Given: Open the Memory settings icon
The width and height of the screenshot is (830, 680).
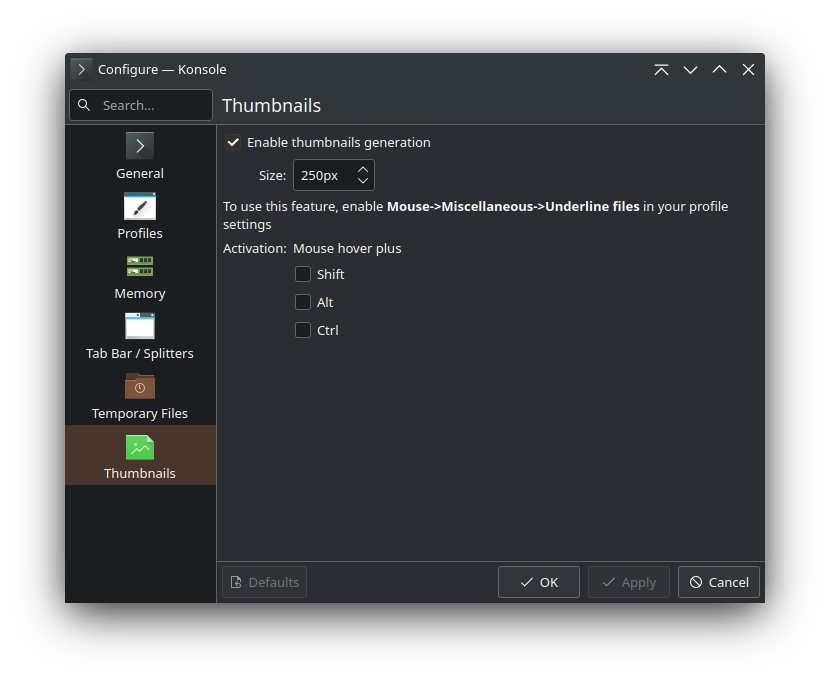Looking at the screenshot, I should [140, 266].
